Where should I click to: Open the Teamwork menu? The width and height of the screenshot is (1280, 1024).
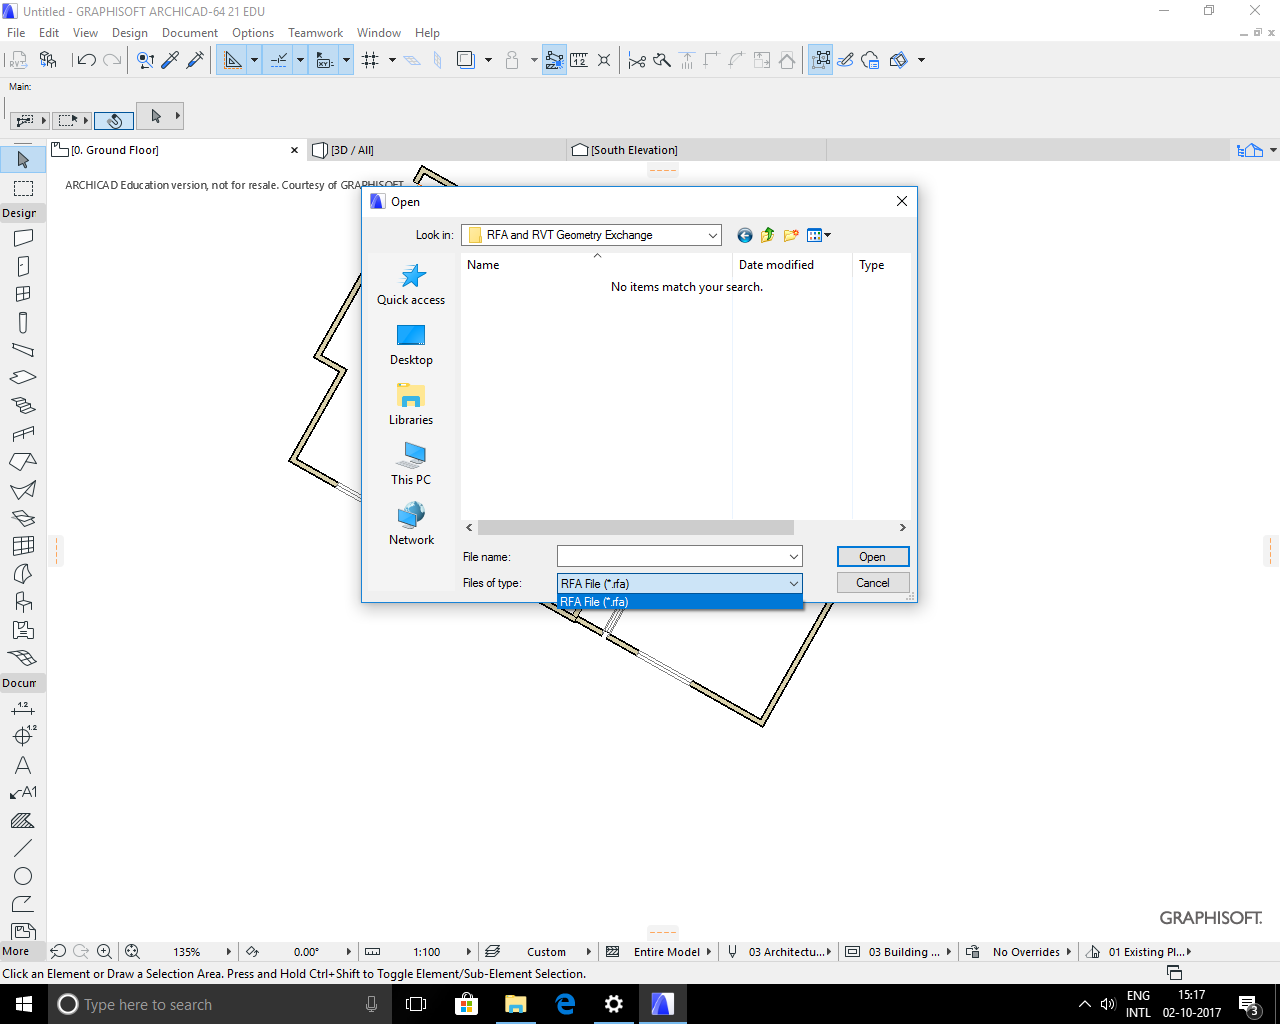(315, 32)
